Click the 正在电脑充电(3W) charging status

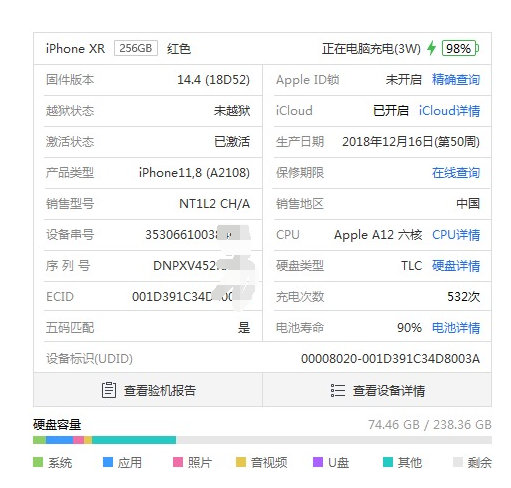pyautogui.click(x=371, y=49)
